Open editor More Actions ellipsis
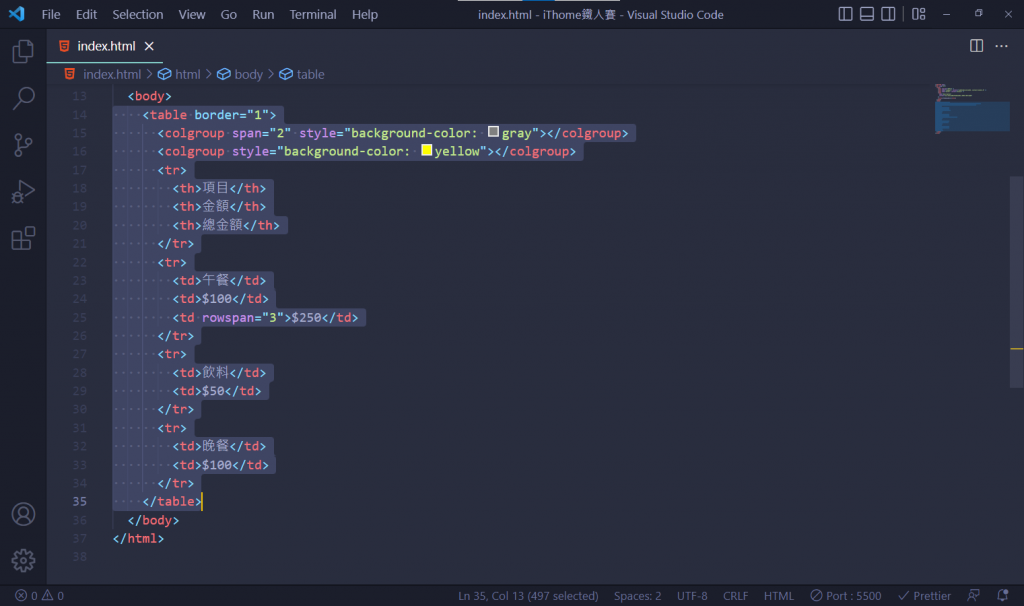This screenshot has height=606, width=1024. click(1001, 46)
